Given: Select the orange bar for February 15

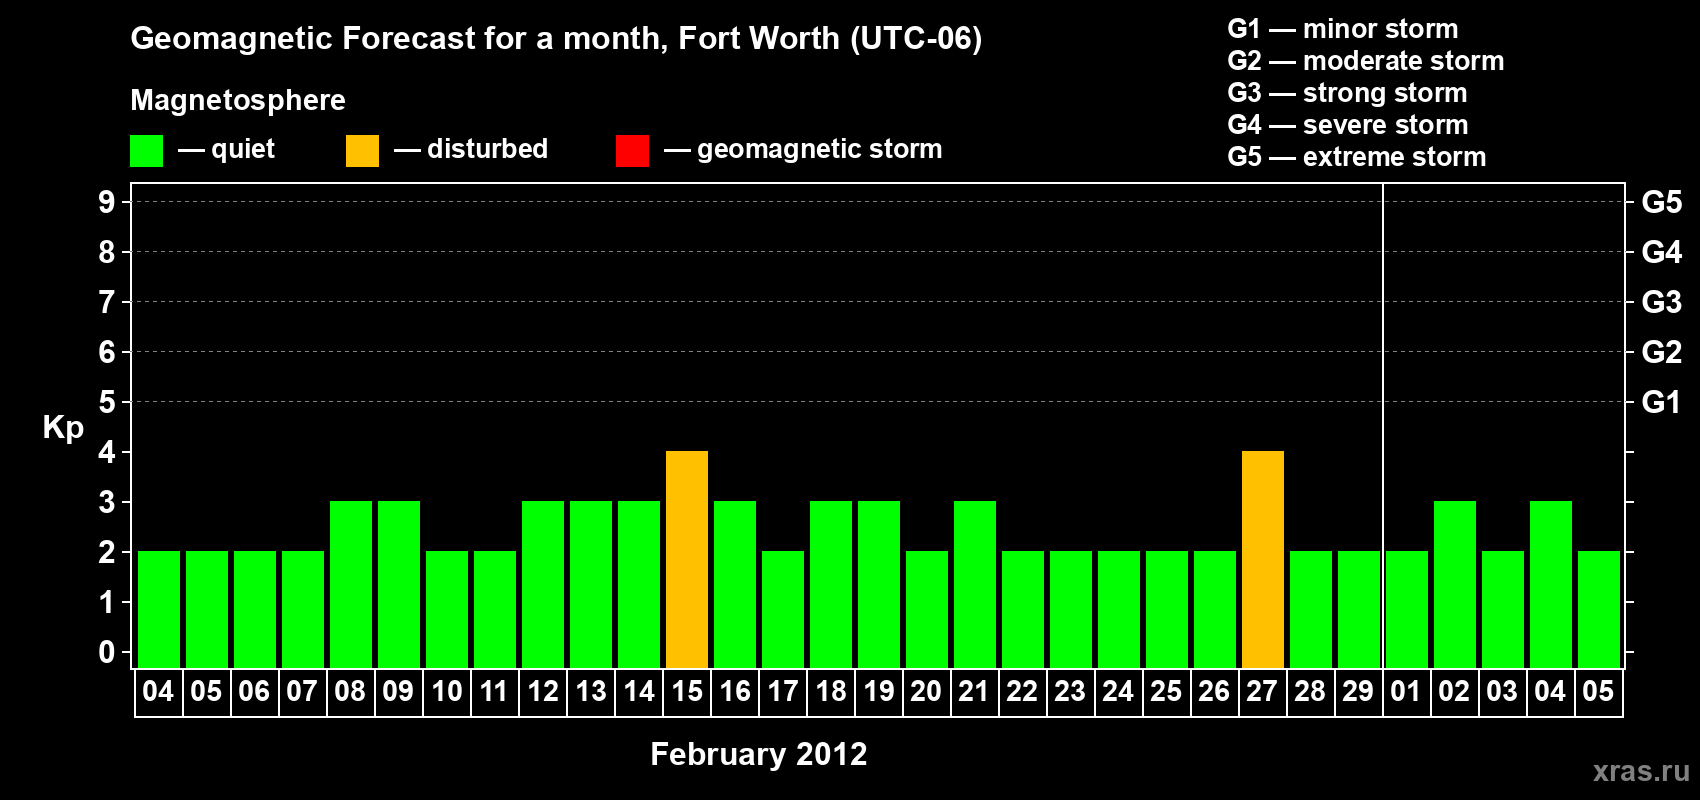Looking at the screenshot, I should click(x=687, y=559).
